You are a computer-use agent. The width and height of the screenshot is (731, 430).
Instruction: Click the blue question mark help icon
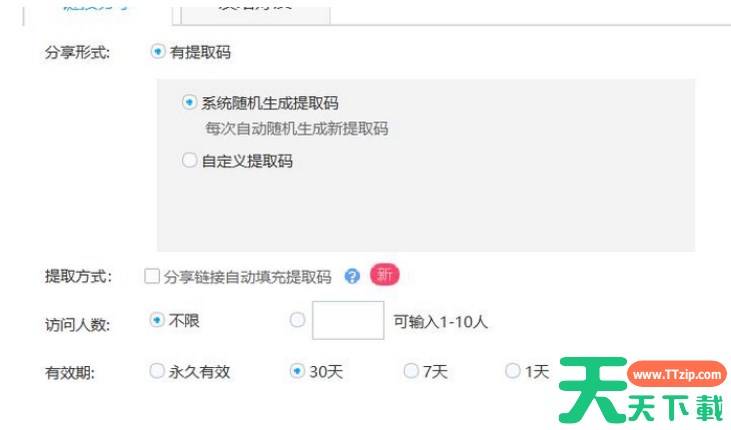coord(352,276)
